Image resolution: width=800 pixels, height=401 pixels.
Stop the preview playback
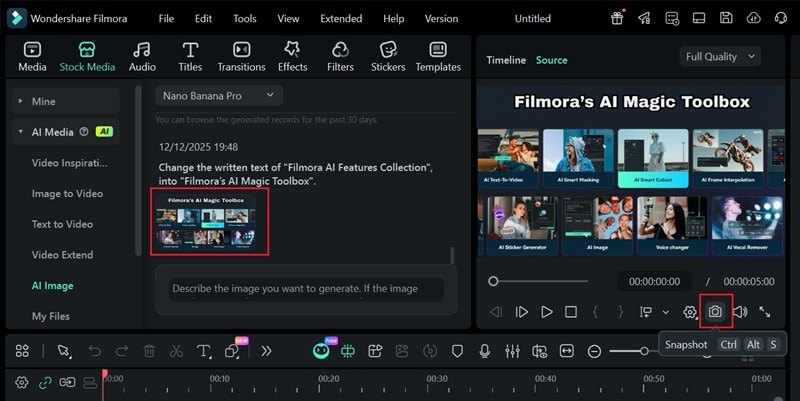tap(571, 312)
